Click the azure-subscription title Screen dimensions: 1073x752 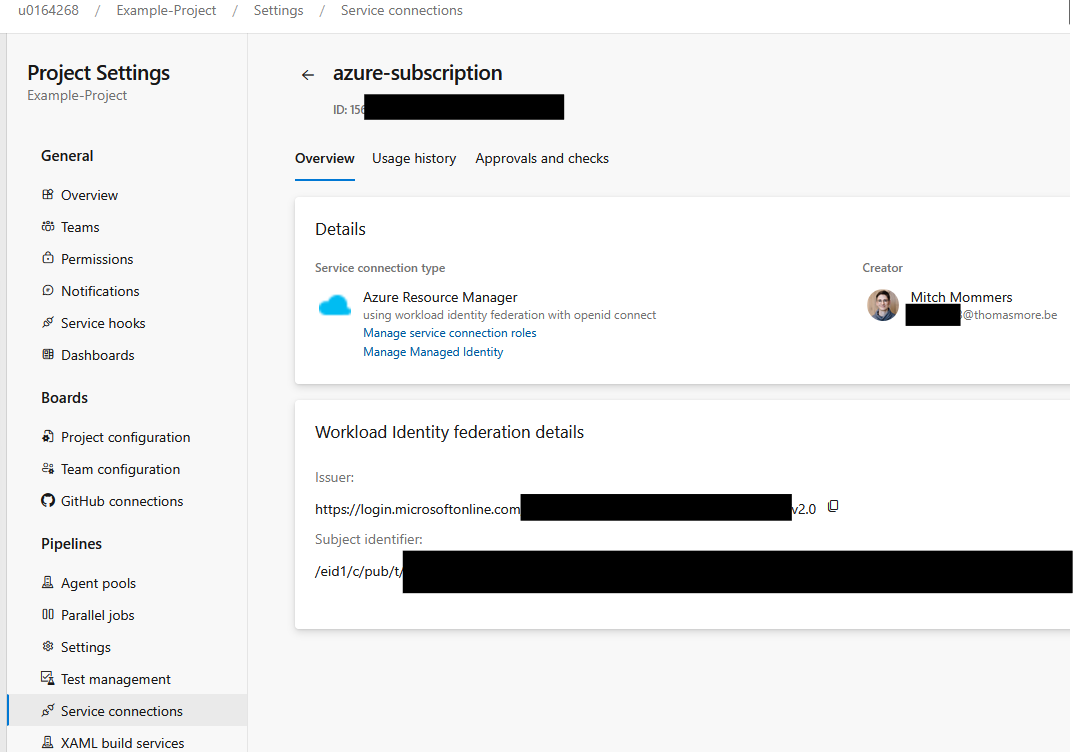417,73
